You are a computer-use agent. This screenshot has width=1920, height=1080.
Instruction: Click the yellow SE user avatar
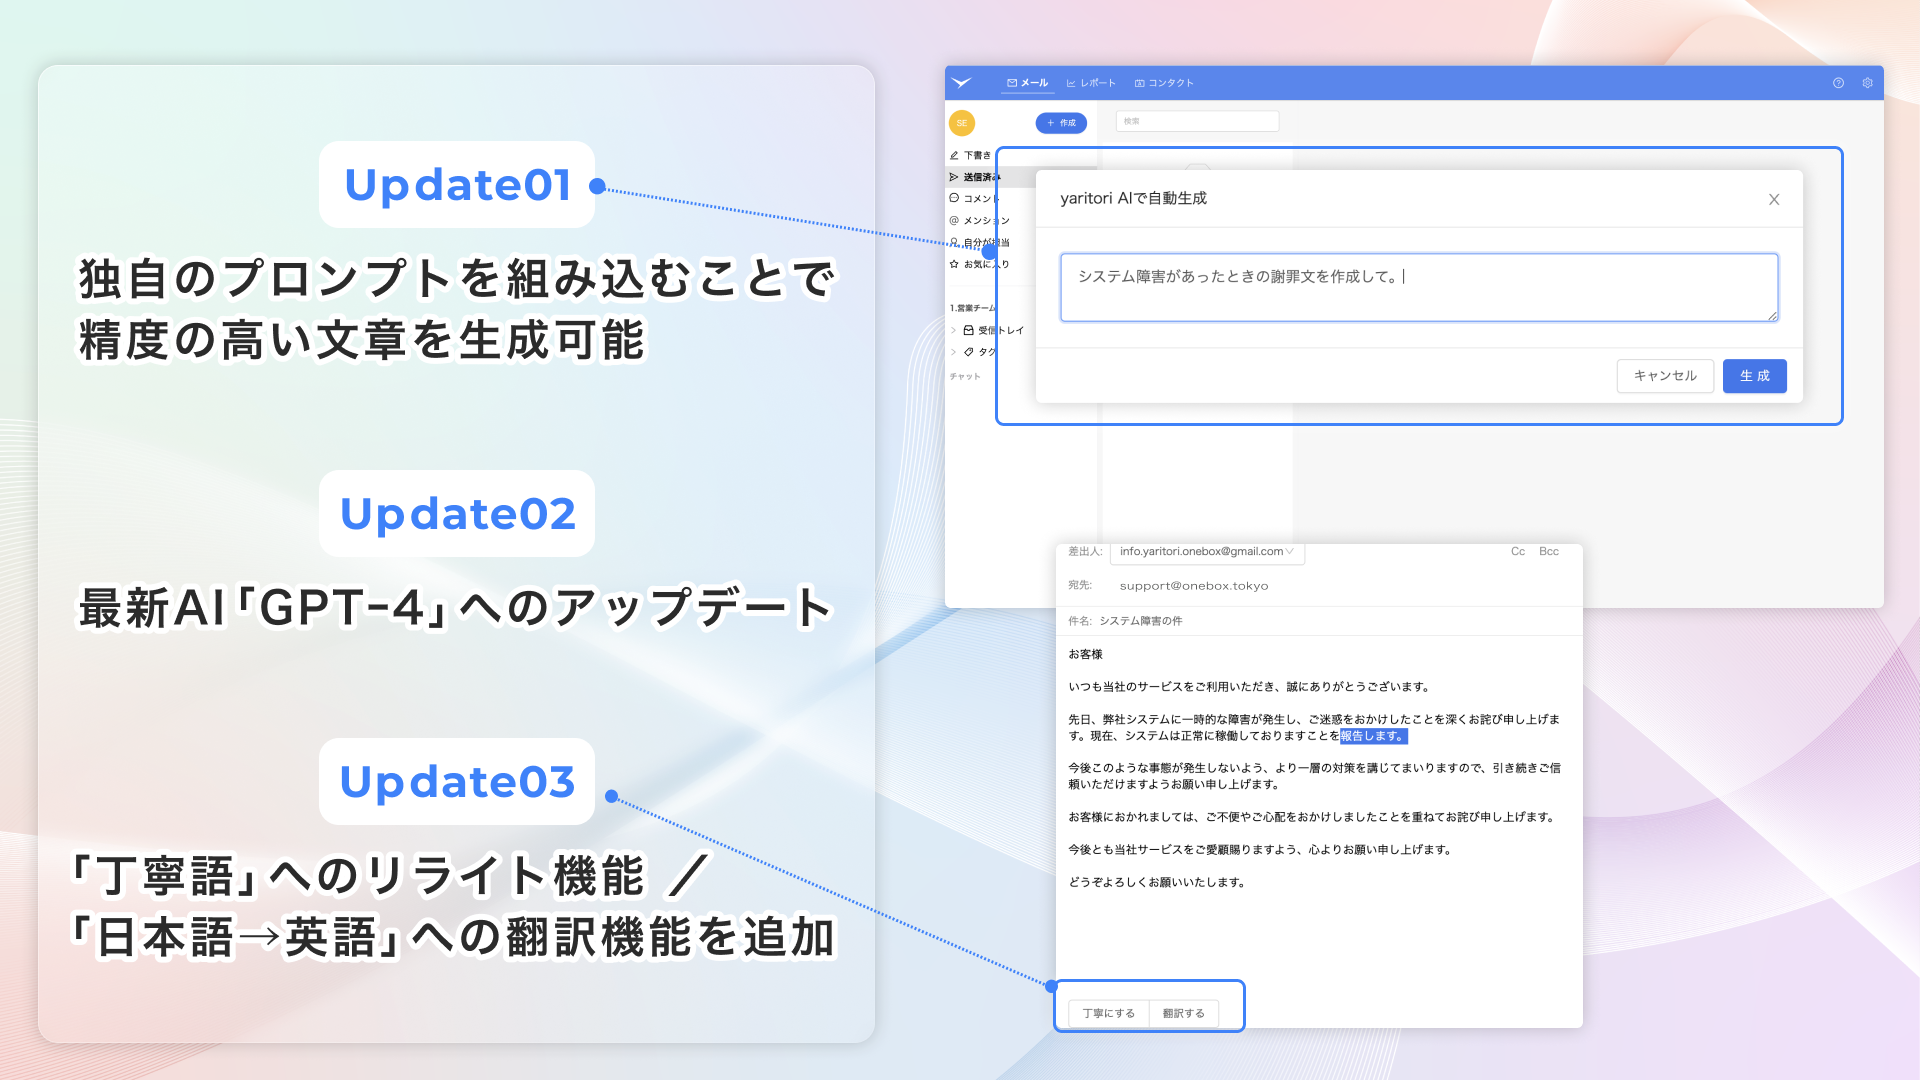(x=961, y=123)
